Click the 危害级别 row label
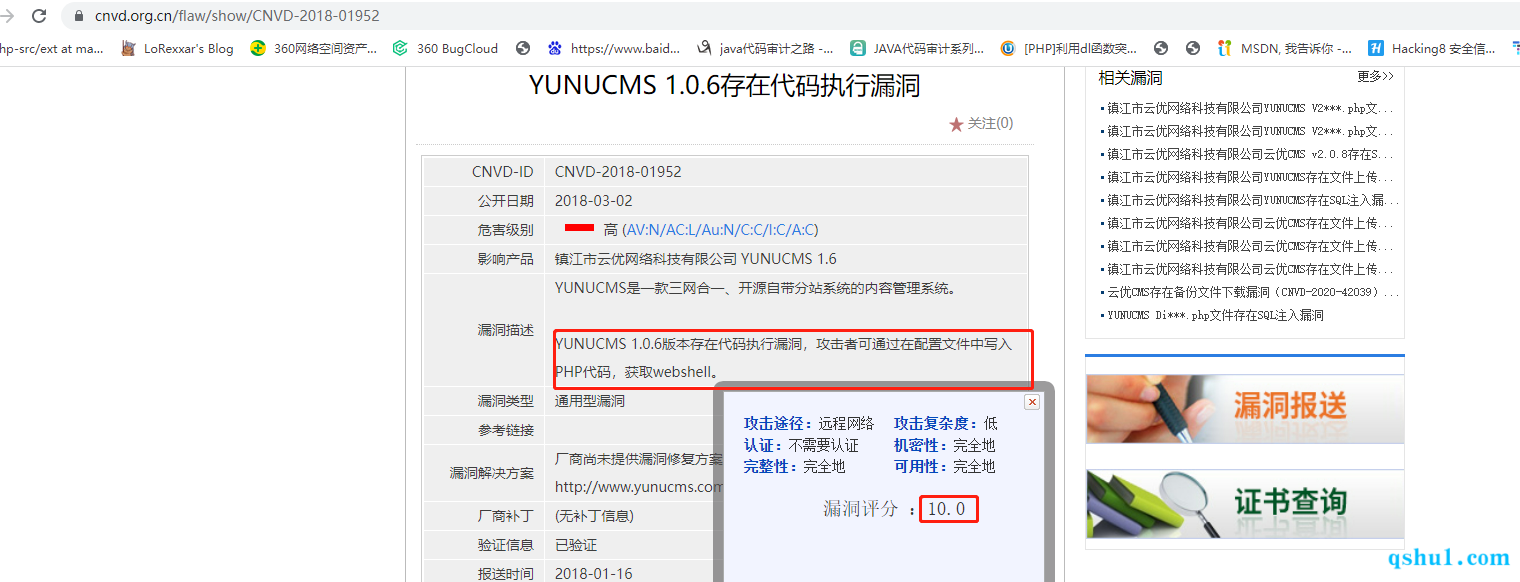1520x582 pixels. (506, 230)
